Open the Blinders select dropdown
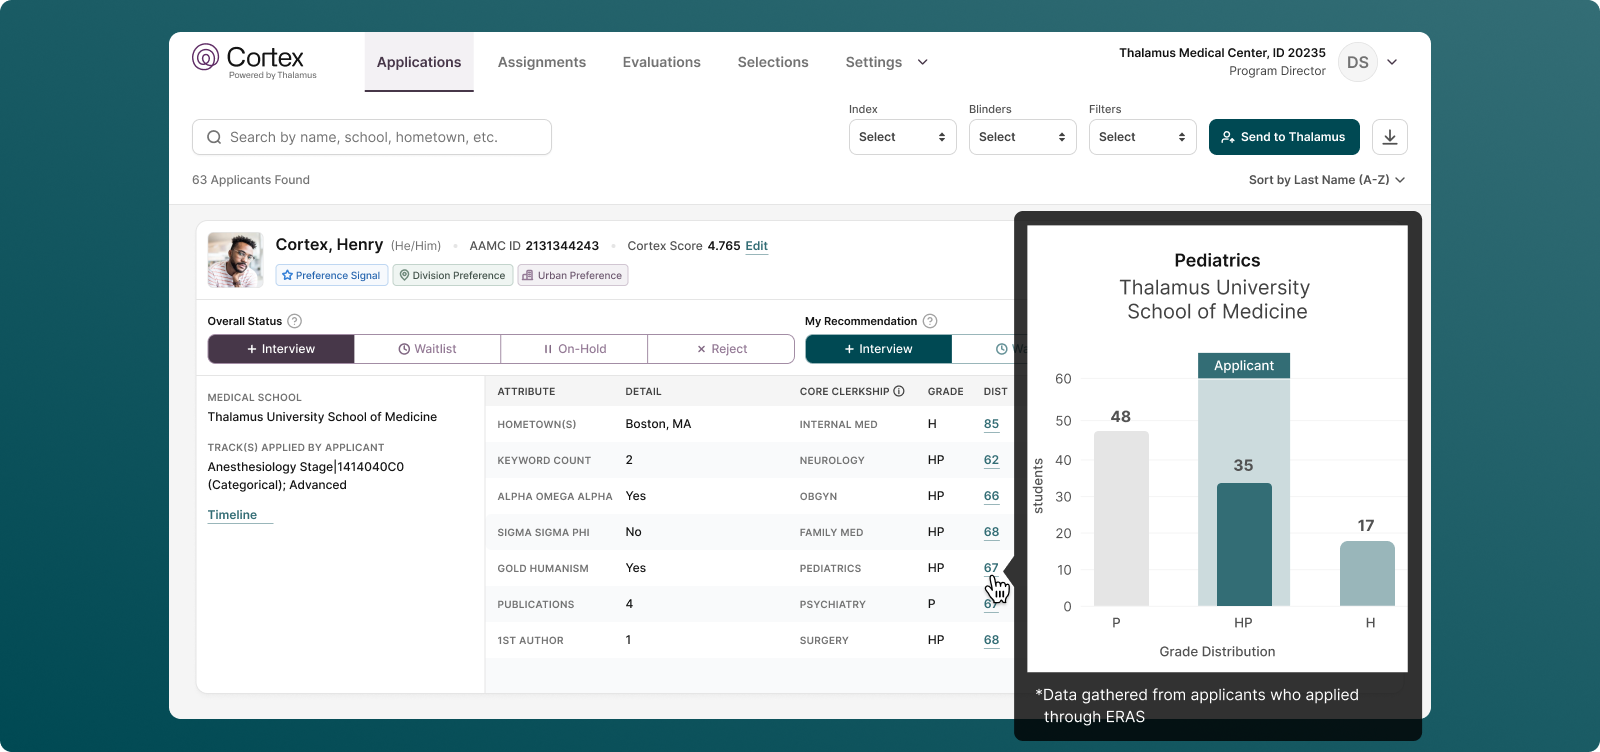 point(1022,137)
